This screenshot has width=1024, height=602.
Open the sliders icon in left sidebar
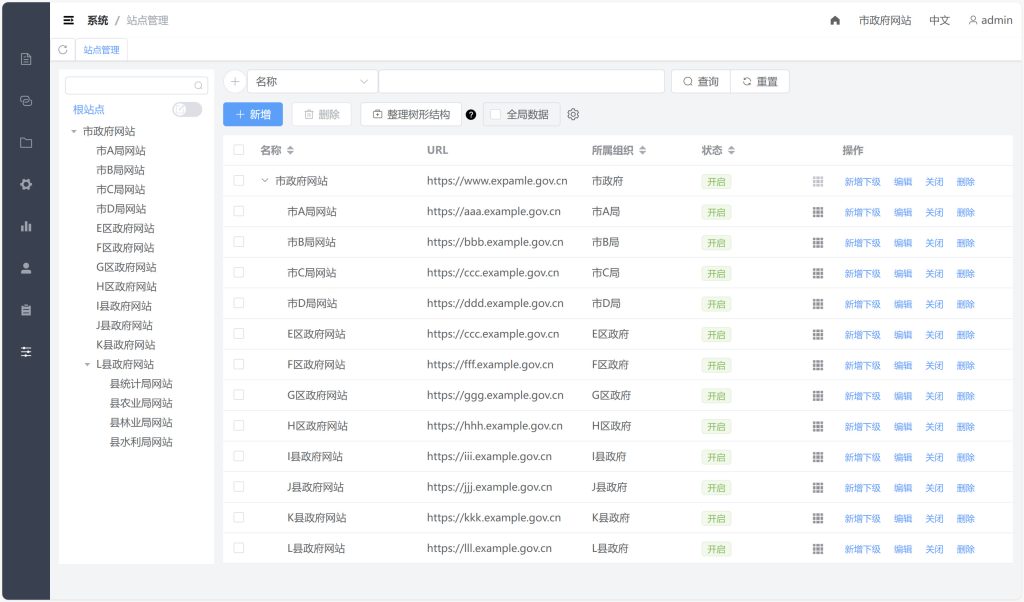click(26, 352)
